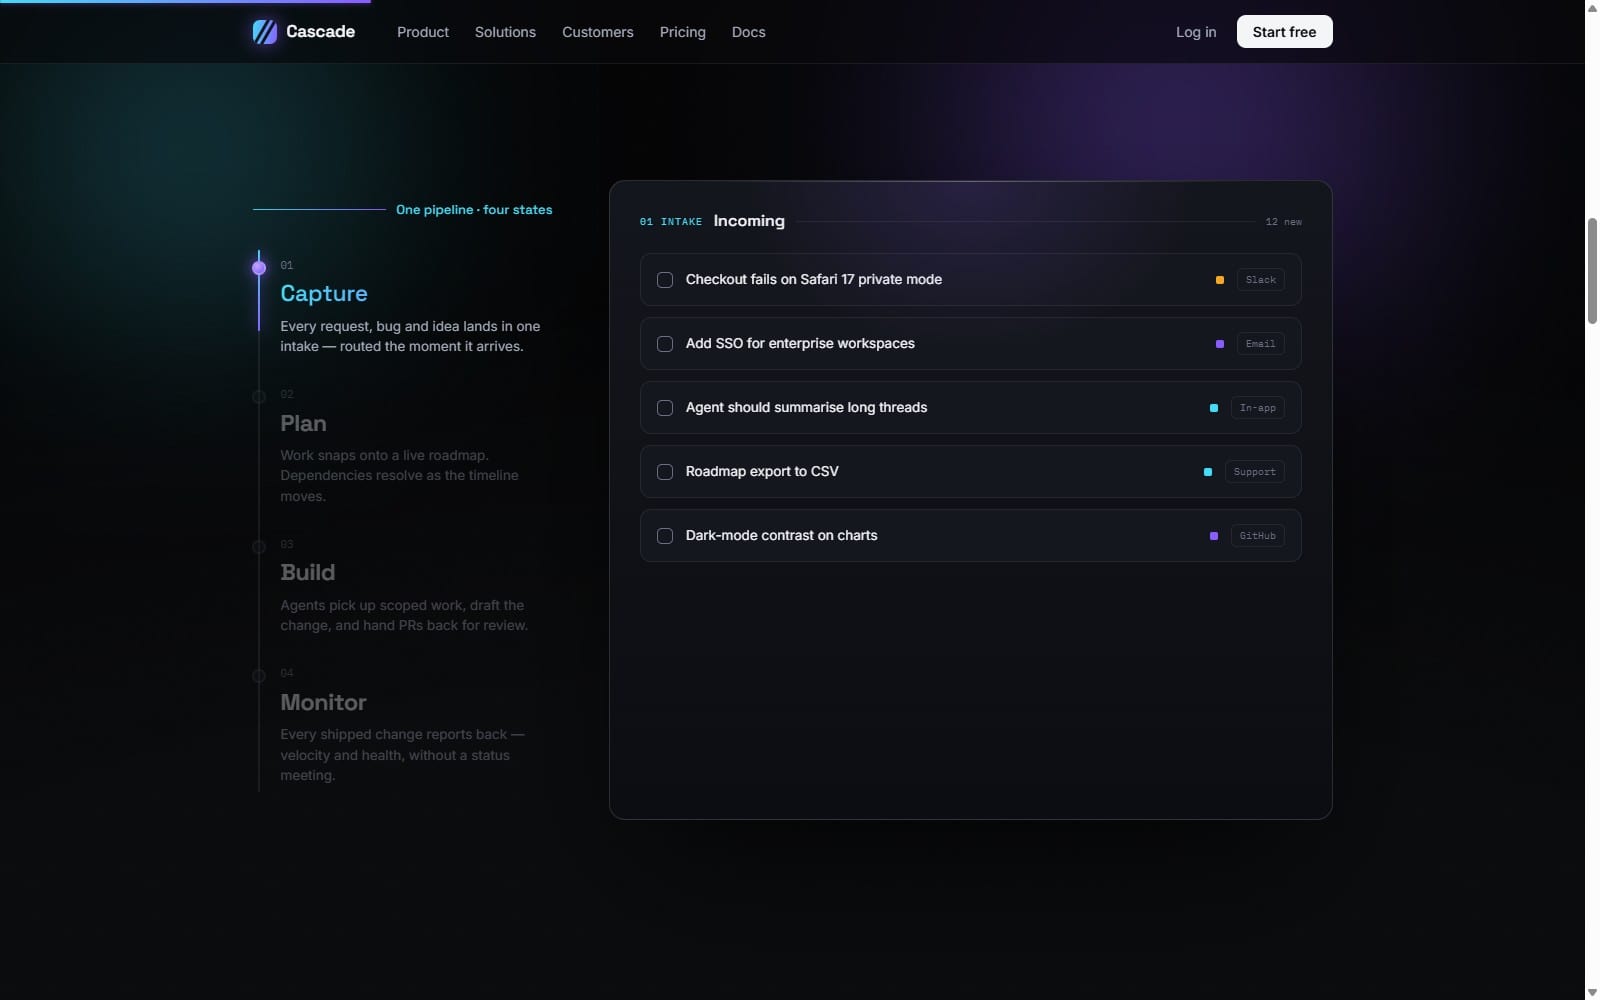Click the GitHub source tag
Viewport: 1600px width, 1000px height.
click(1257, 536)
